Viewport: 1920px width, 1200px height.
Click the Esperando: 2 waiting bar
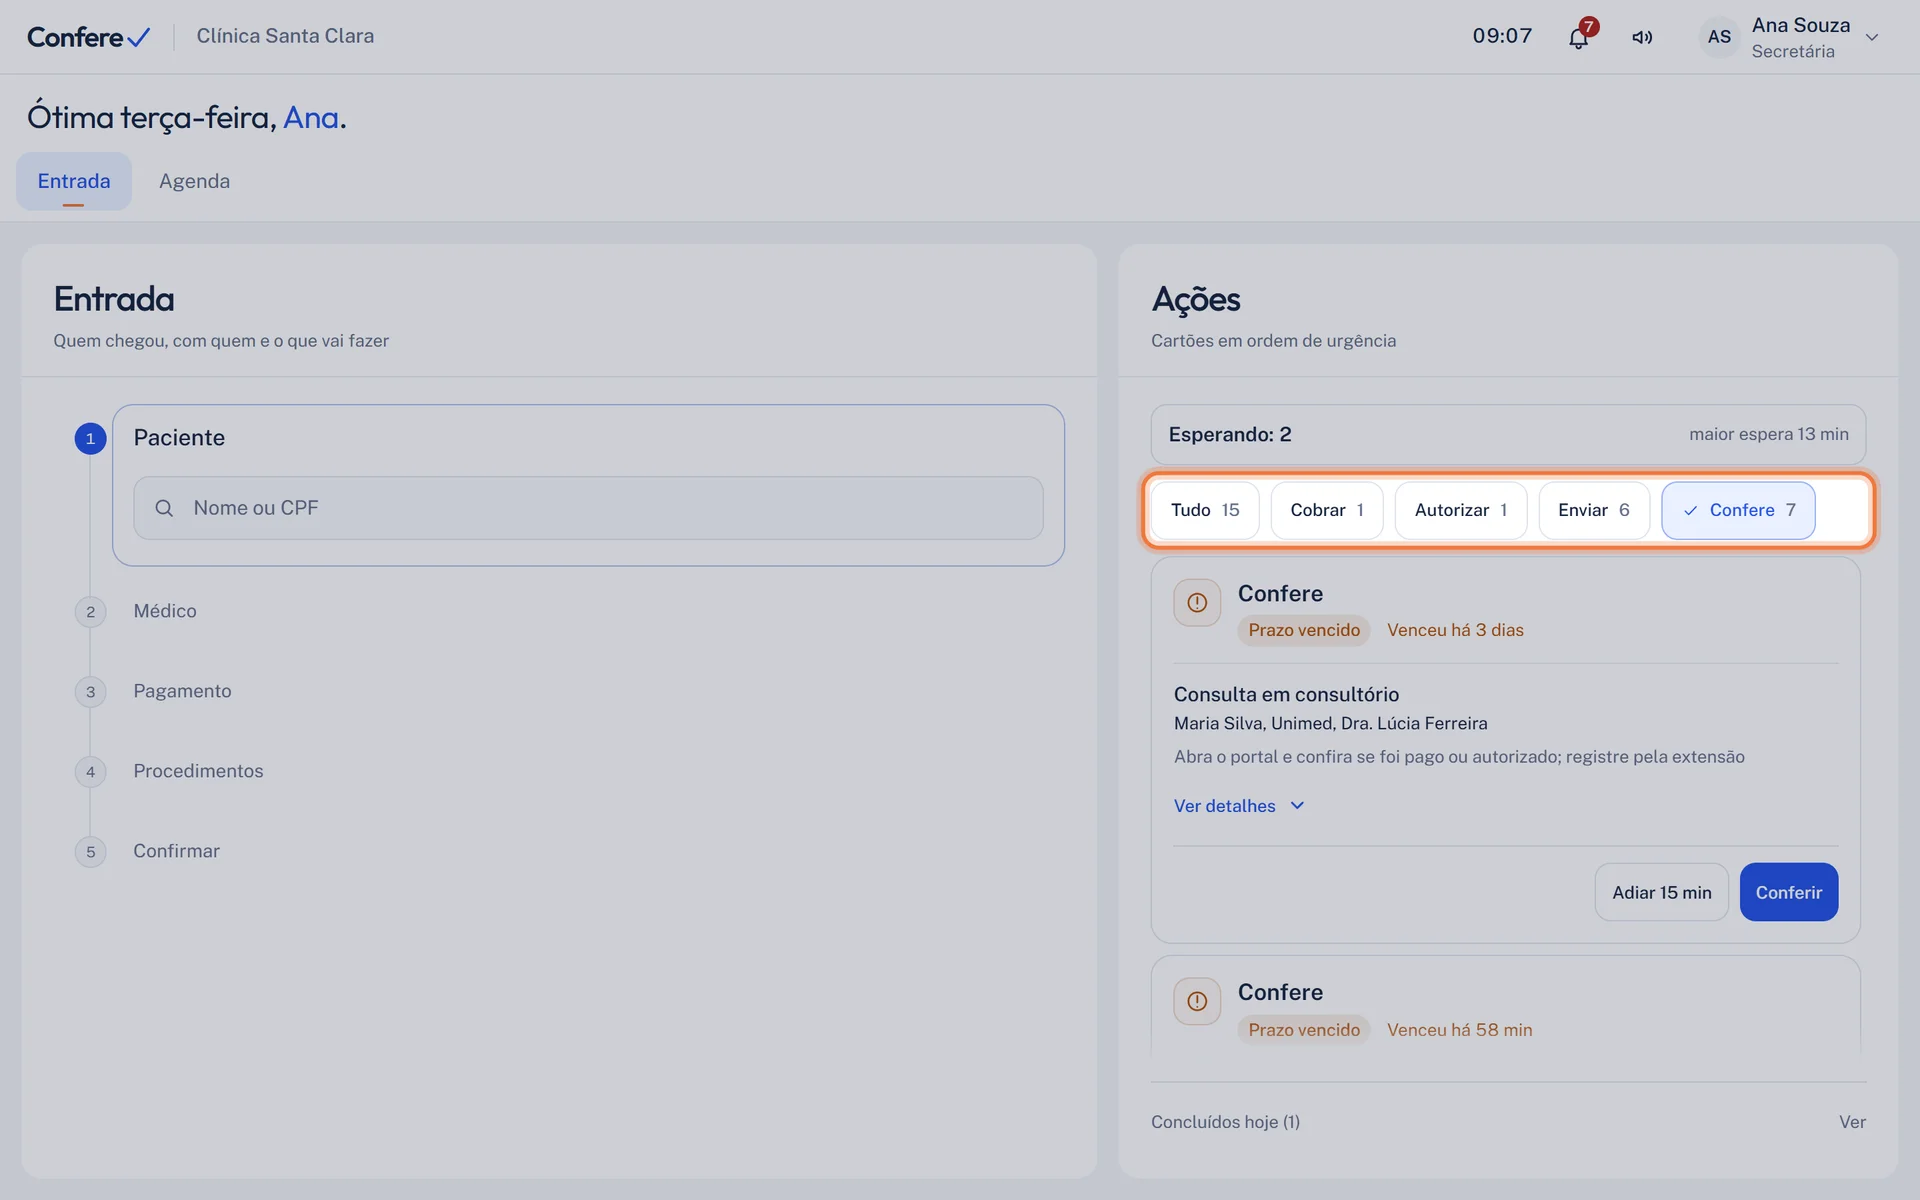coord(1508,434)
